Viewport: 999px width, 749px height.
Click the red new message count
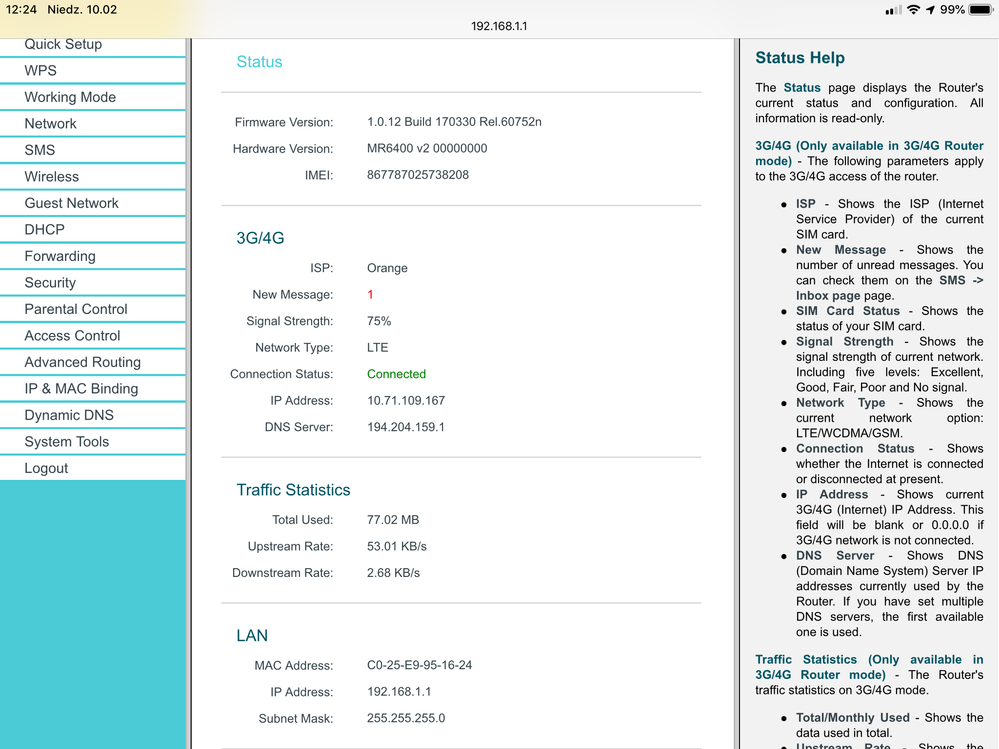coord(370,295)
